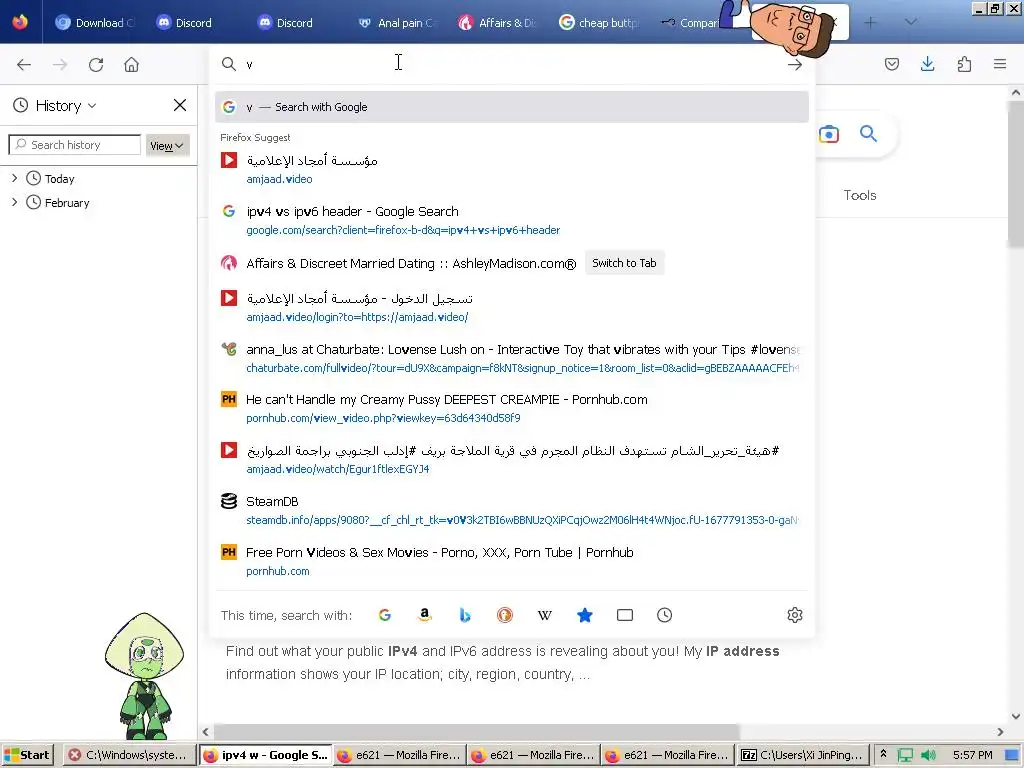Search with Bing one-off icon
The image size is (1024, 768).
pos(464,615)
